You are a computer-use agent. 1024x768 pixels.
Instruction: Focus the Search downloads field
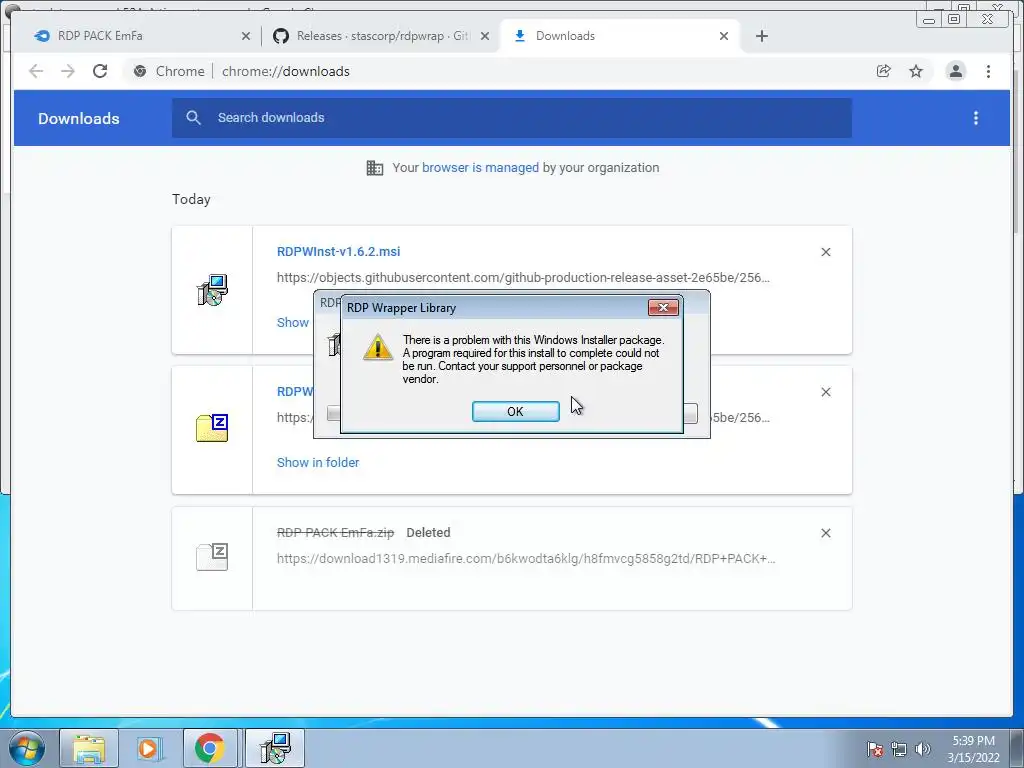[x=511, y=118]
